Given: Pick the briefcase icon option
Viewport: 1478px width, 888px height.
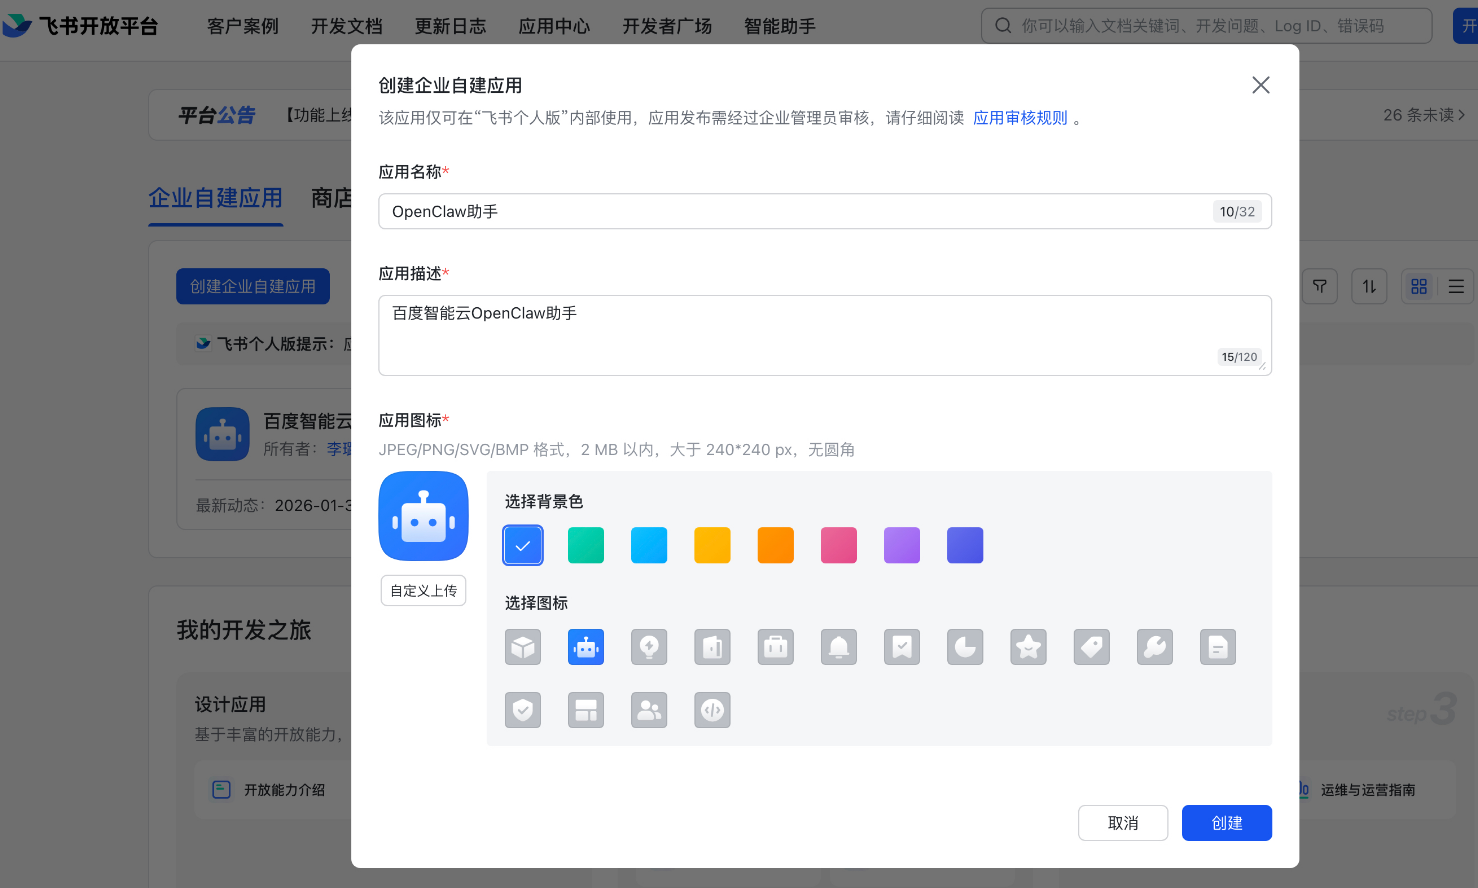Looking at the screenshot, I should click(775, 648).
